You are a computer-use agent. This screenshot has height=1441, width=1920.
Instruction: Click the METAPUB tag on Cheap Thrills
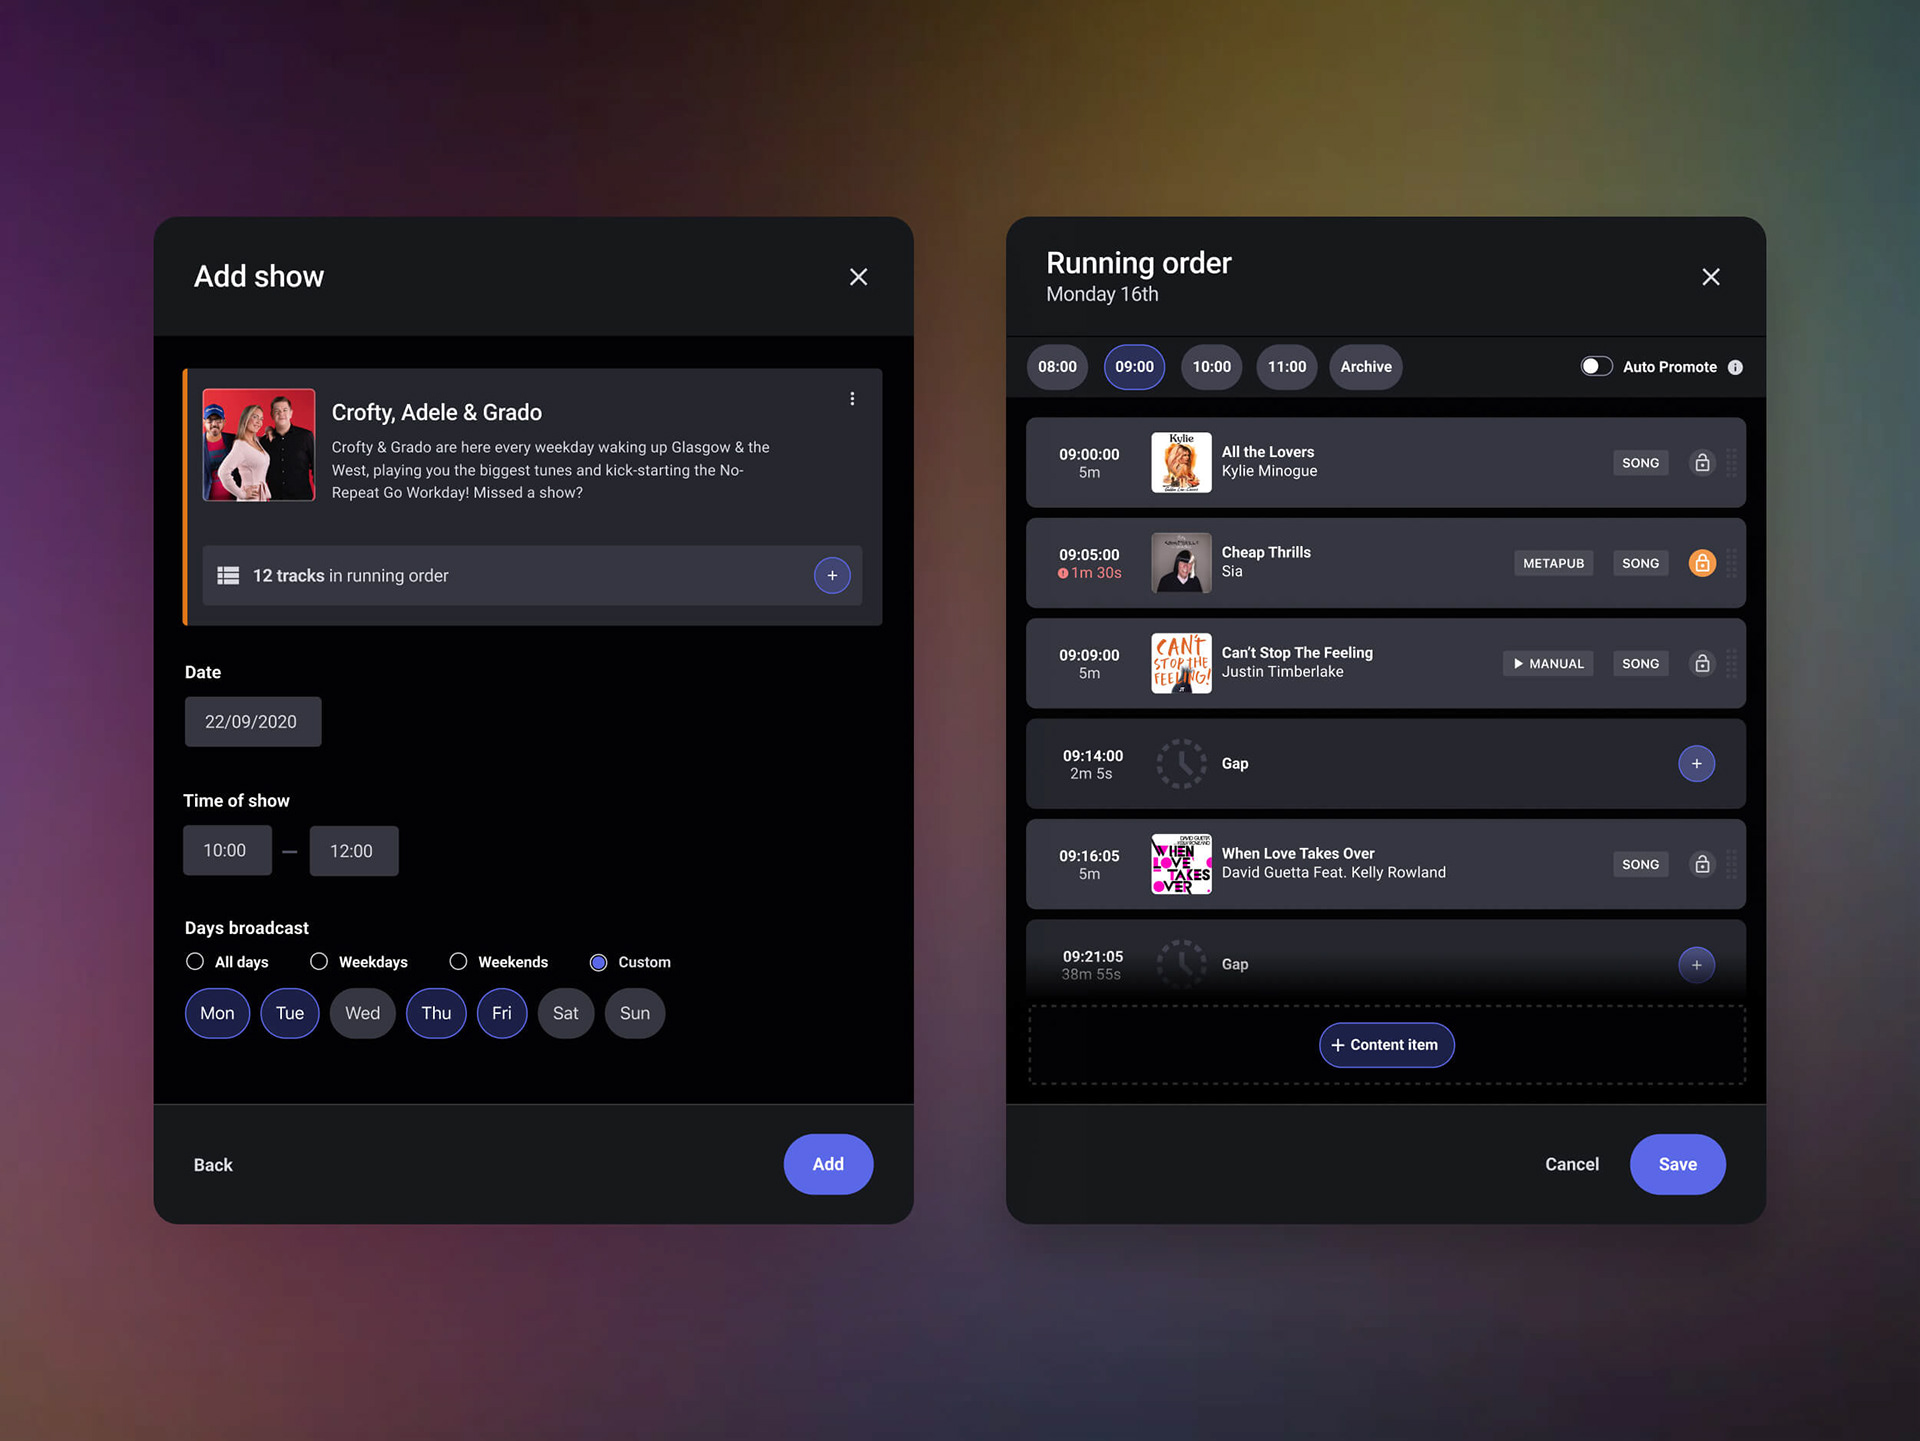point(1554,563)
